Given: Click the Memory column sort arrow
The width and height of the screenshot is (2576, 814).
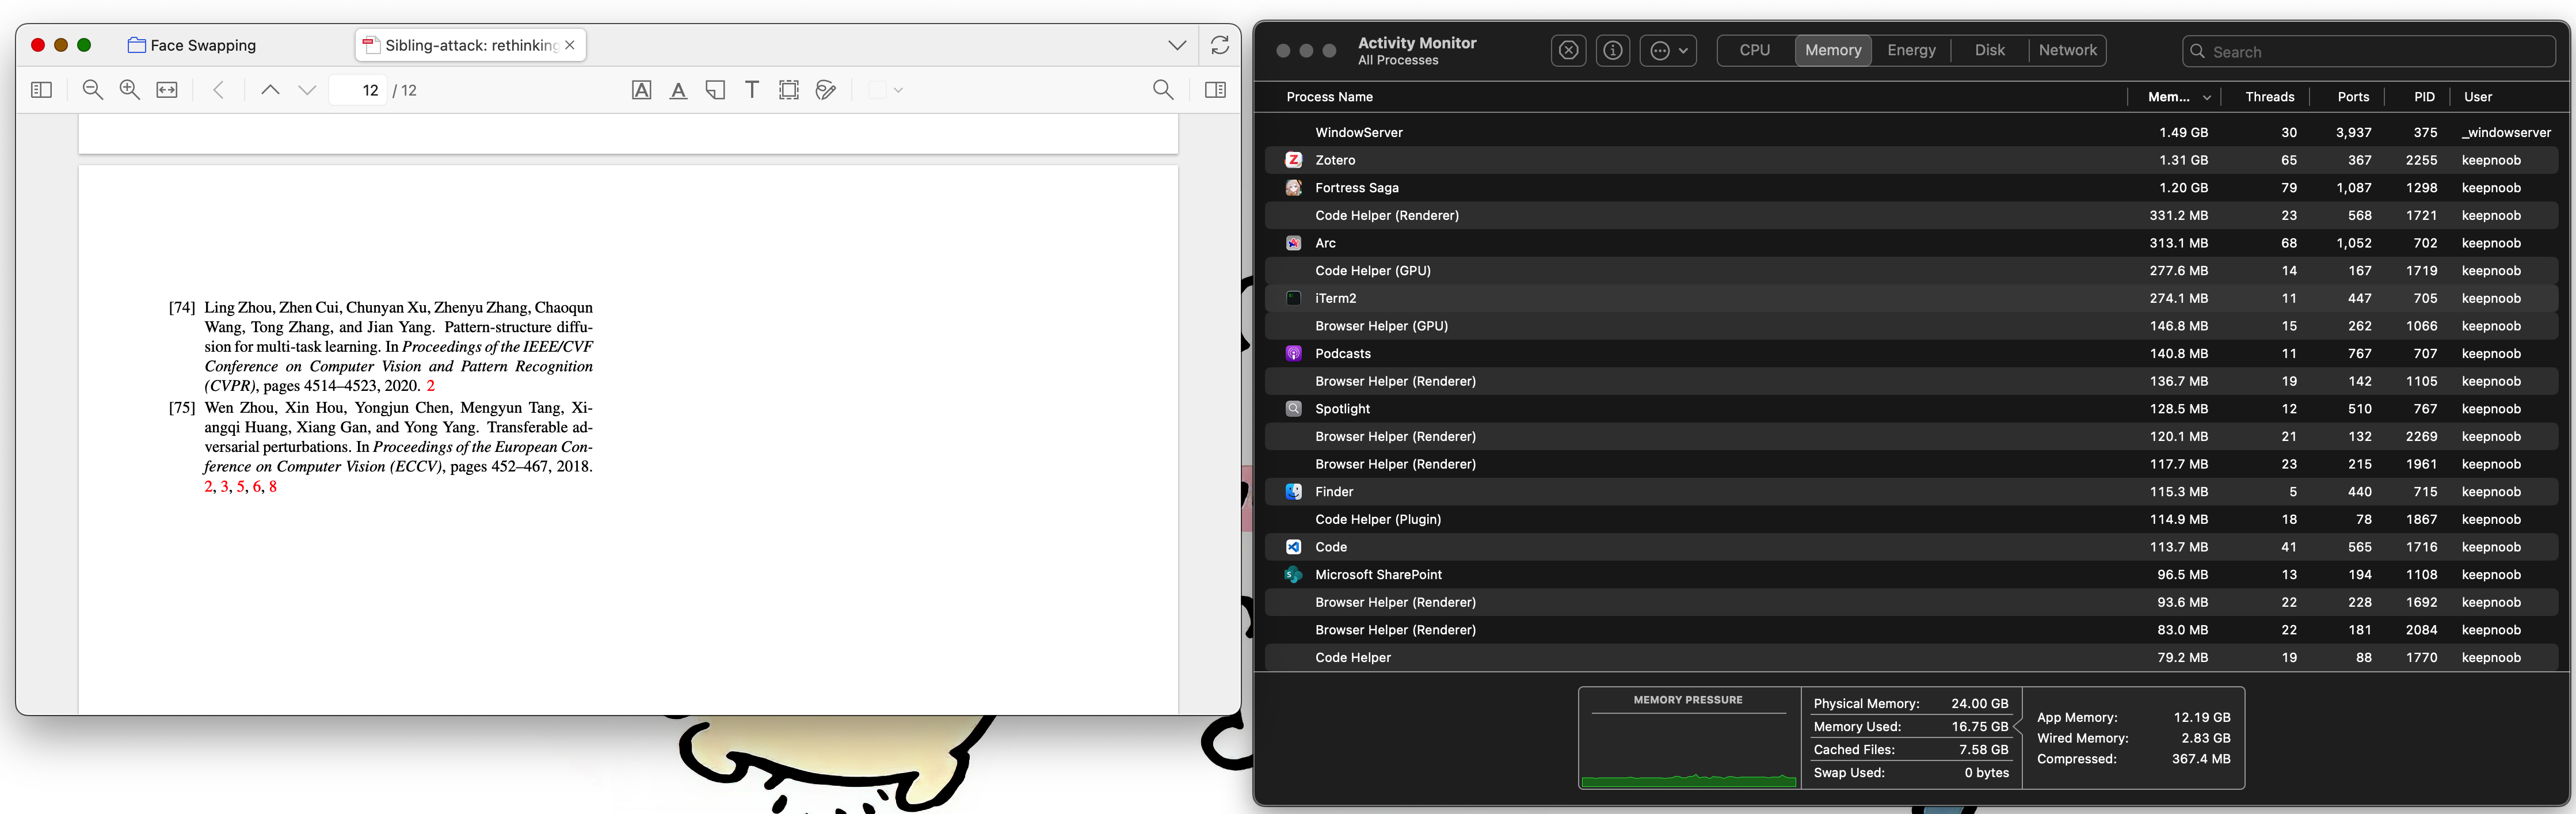Looking at the screenshot, I should point(2206,97).
